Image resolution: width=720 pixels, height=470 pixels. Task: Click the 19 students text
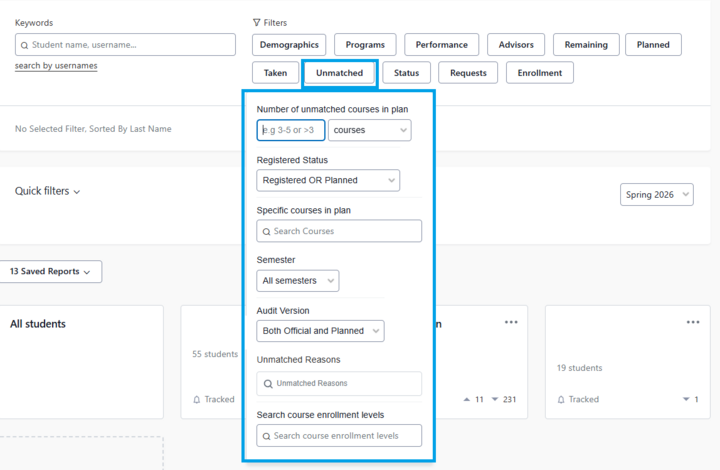click(579, 368)
